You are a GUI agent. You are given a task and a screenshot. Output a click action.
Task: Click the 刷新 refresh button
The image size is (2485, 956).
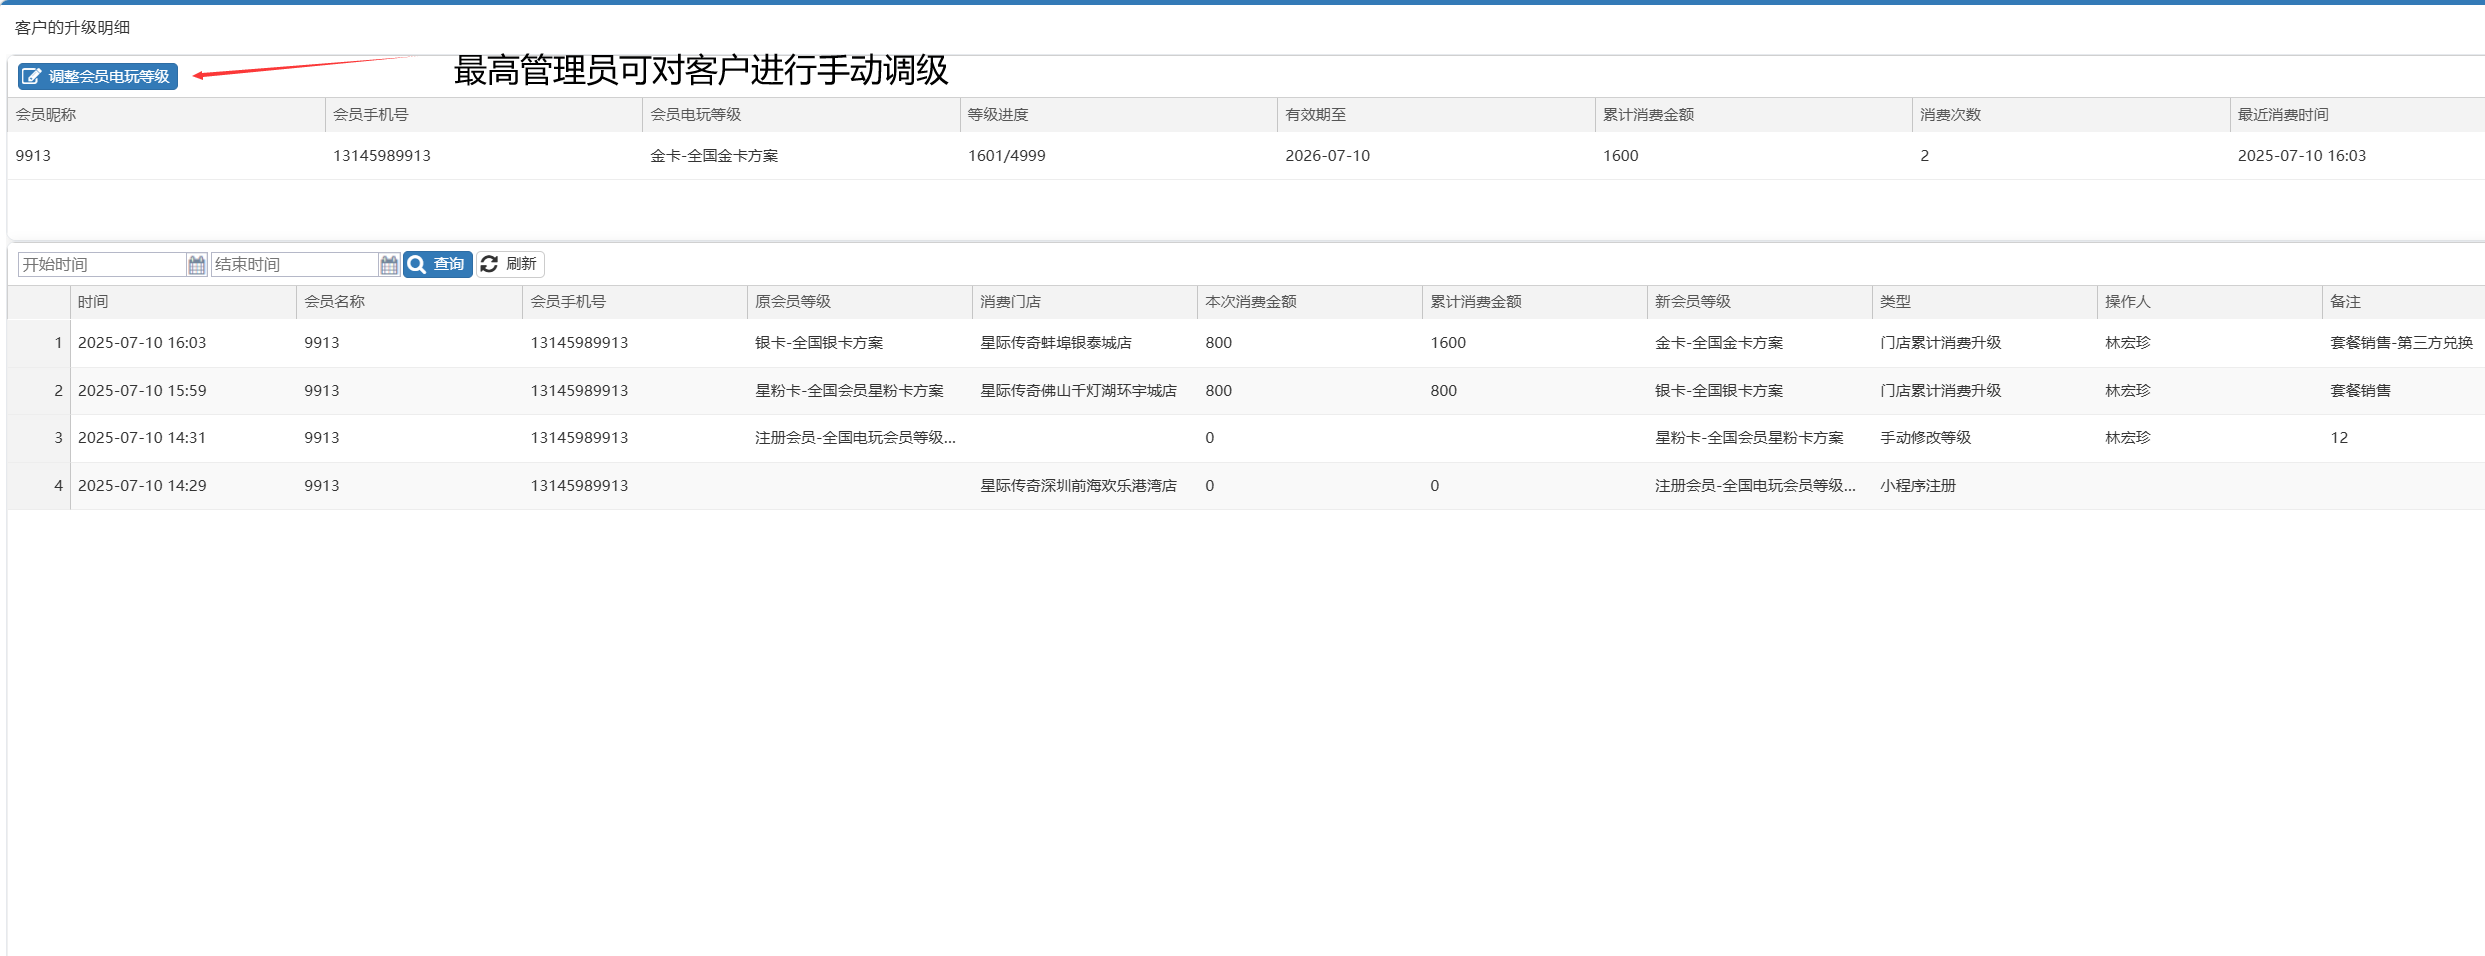coord(510,264)
